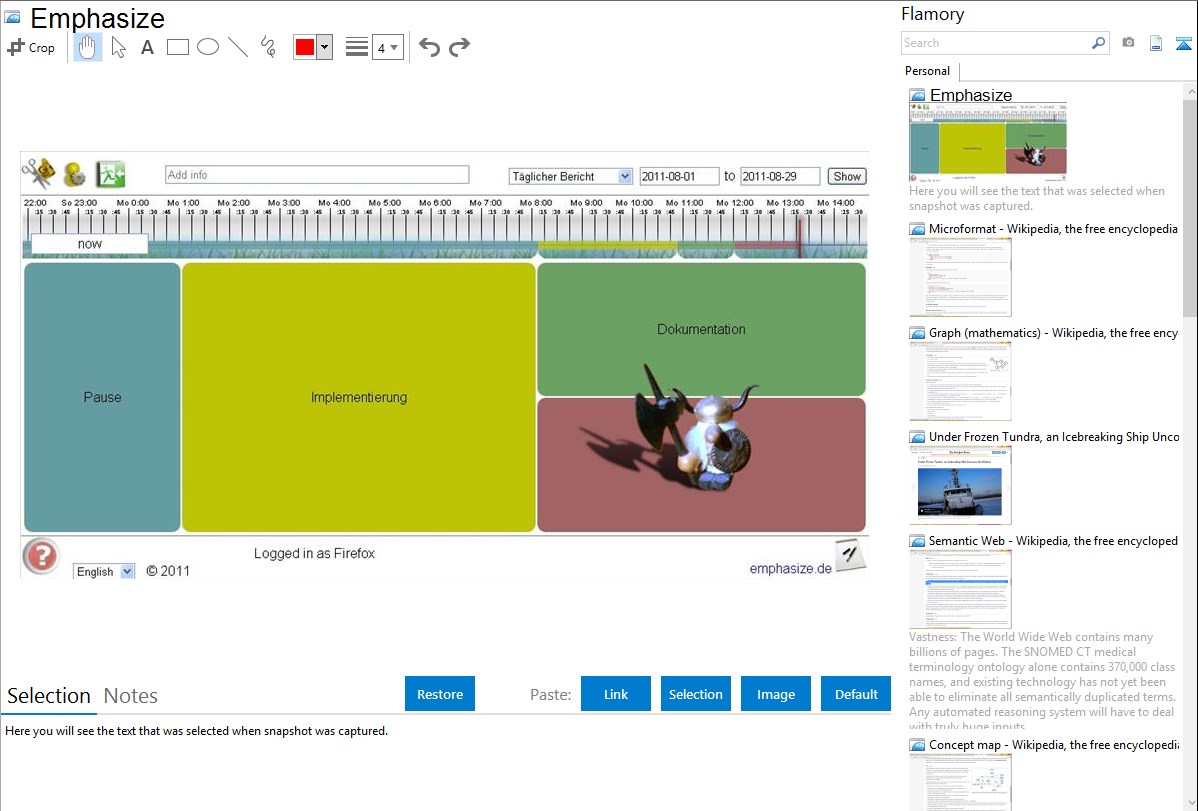Viewport: 1198px width, 811px height.
Task: Open the line width 4 dropdown
Action: (388, 47)
